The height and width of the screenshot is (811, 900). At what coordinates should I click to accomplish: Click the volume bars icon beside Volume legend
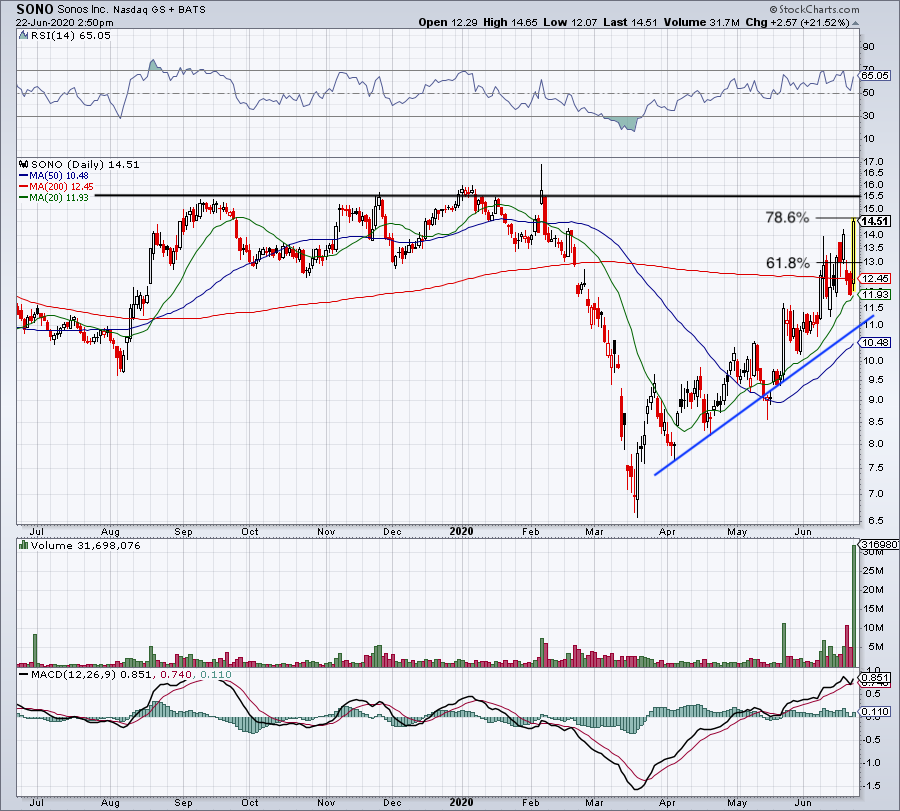(x=24, y=545)
